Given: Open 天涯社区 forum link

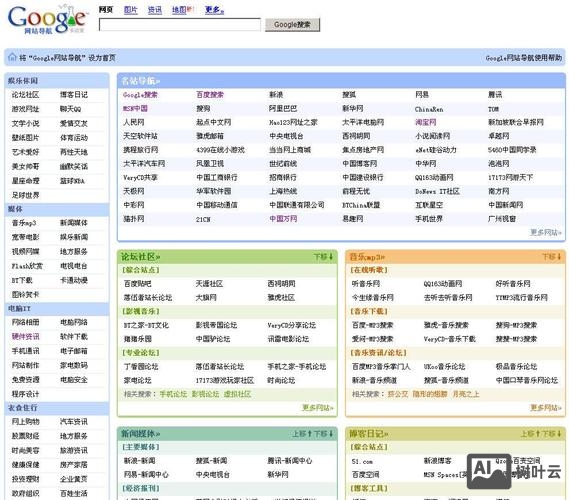Looking at the screenshot, I should tap(209, 284).
